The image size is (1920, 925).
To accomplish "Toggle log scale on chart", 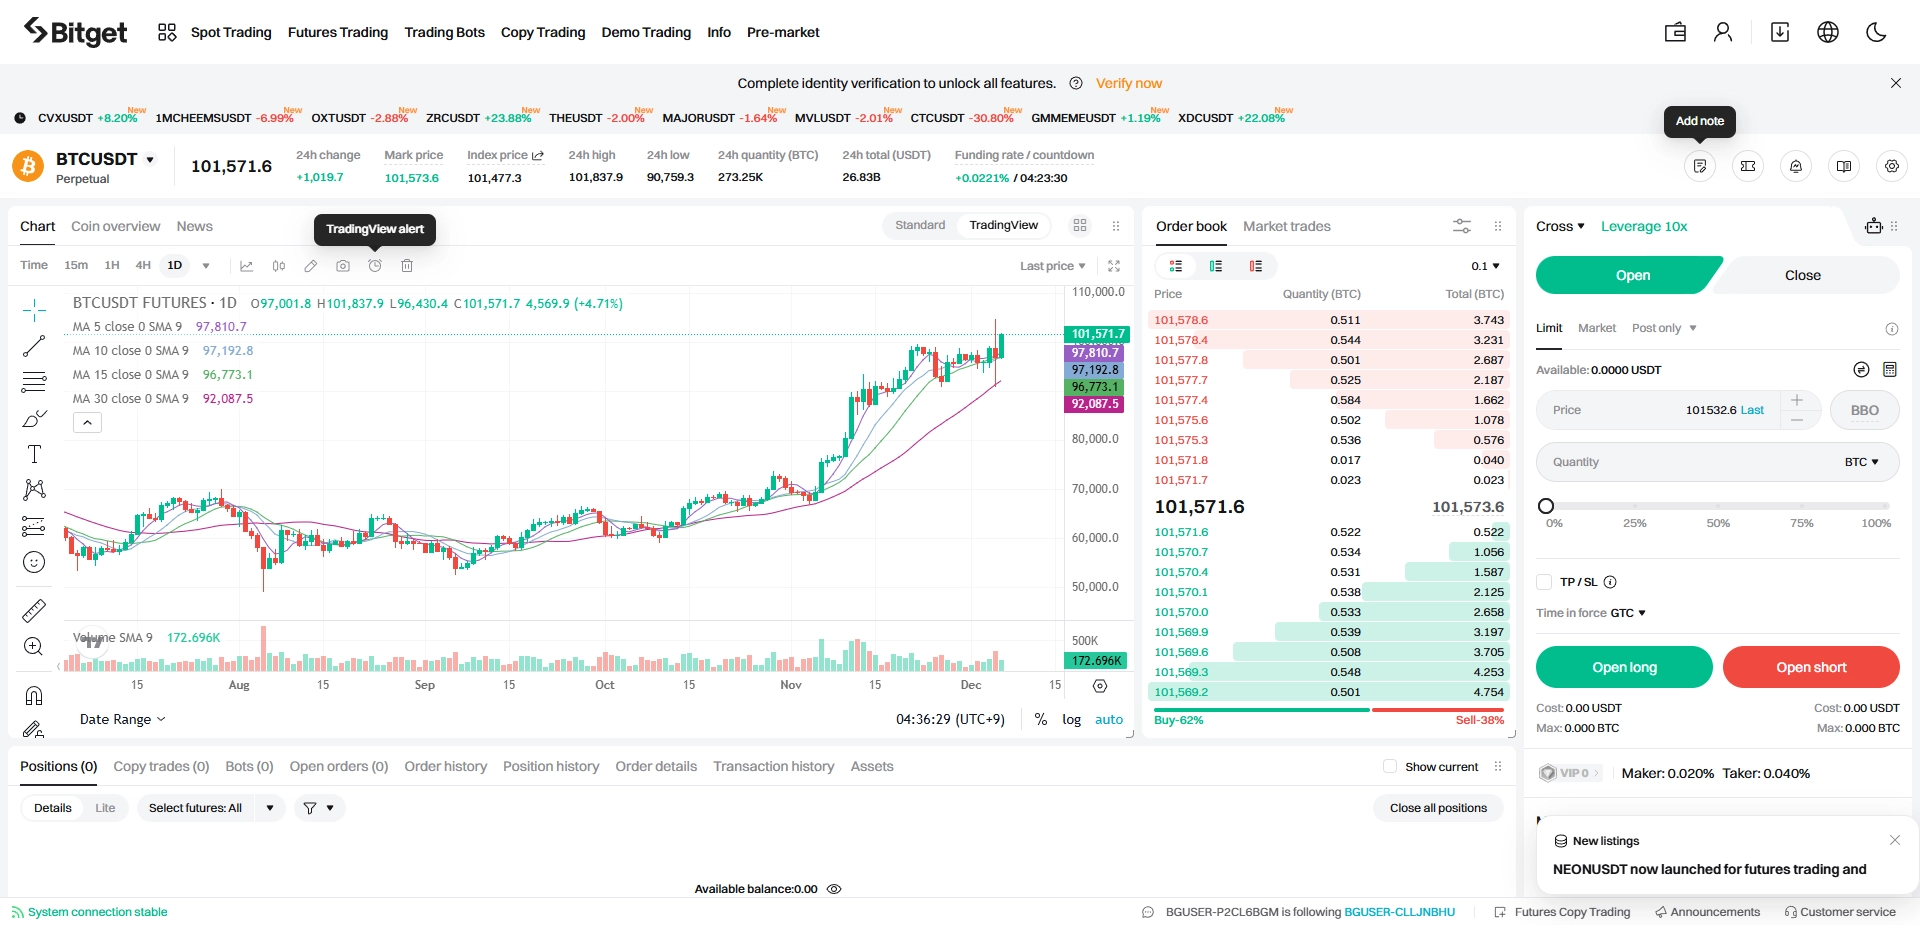I will pos(1071,719).
